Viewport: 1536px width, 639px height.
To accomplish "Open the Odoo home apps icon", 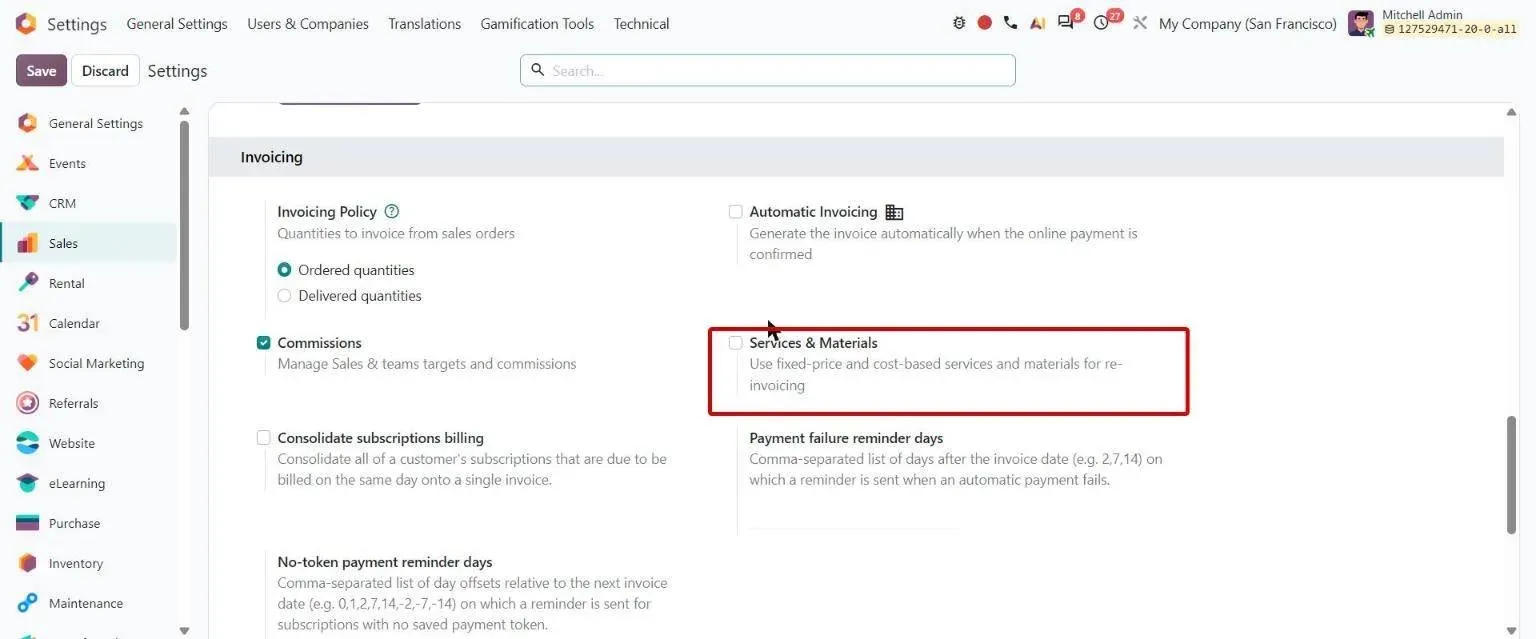I will click(x=26, y=23).
